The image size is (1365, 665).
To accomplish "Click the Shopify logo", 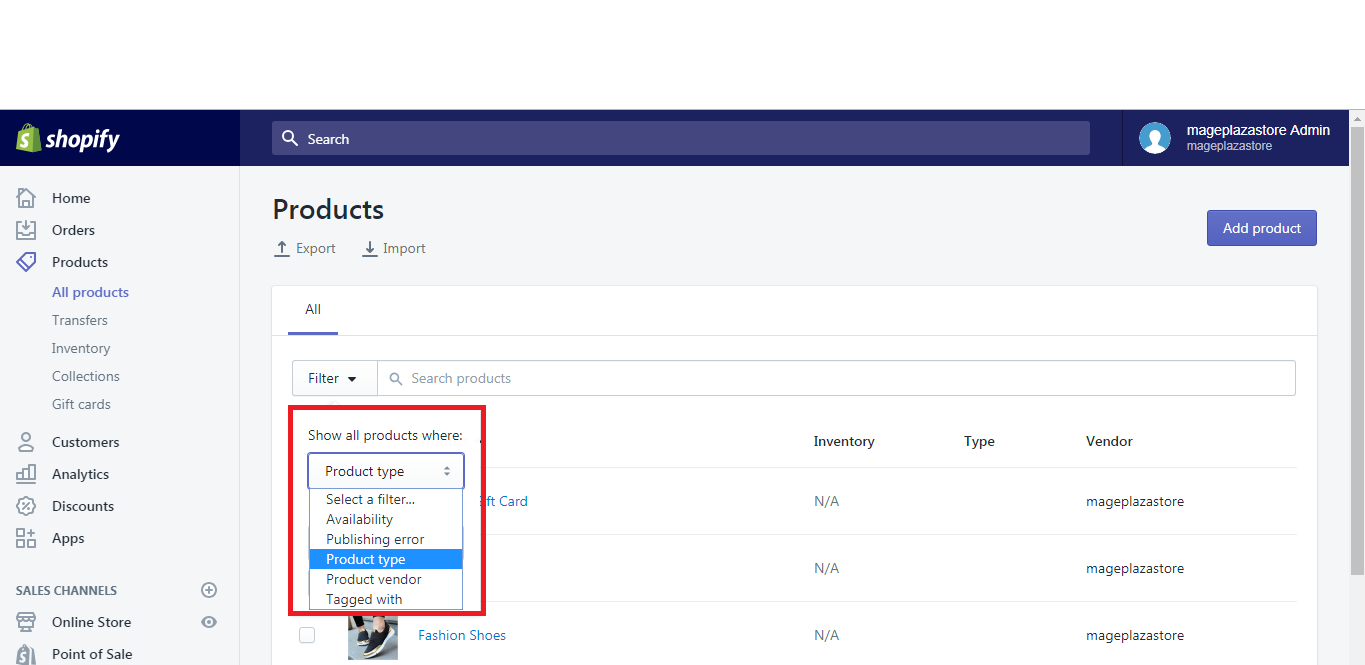I will (68, 139).
